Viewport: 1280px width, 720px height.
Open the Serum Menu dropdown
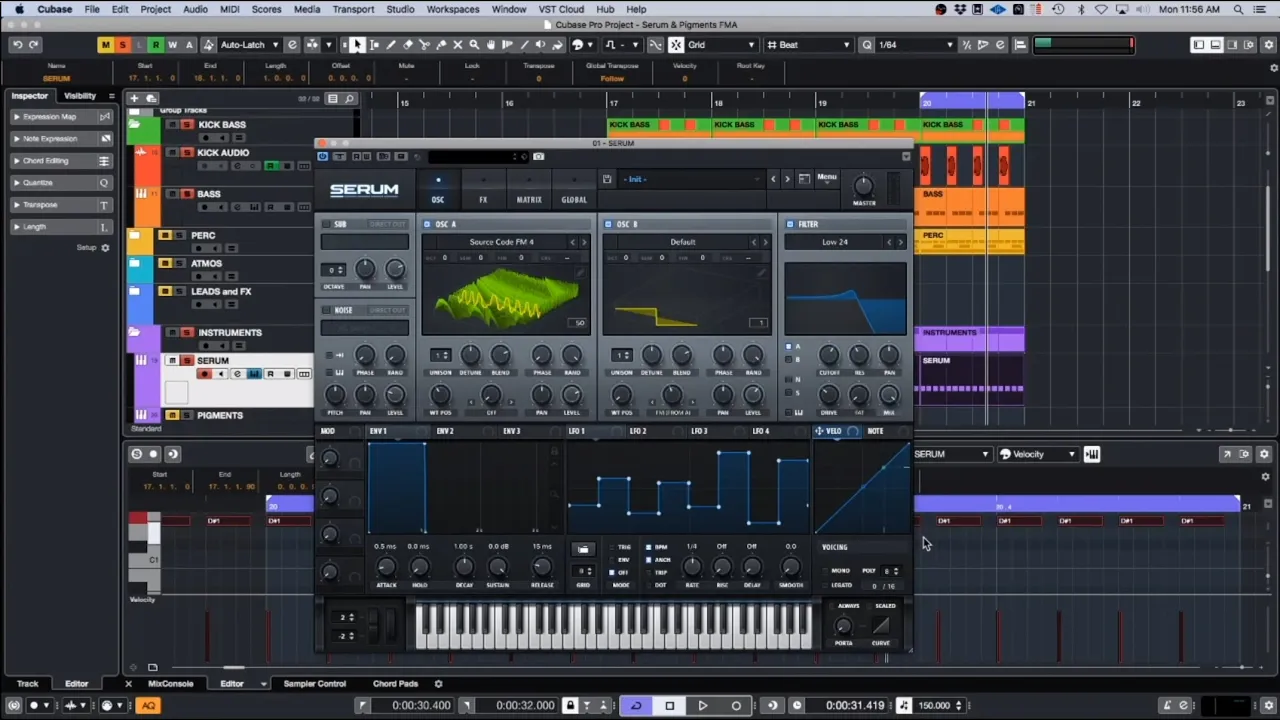point(827,178)
